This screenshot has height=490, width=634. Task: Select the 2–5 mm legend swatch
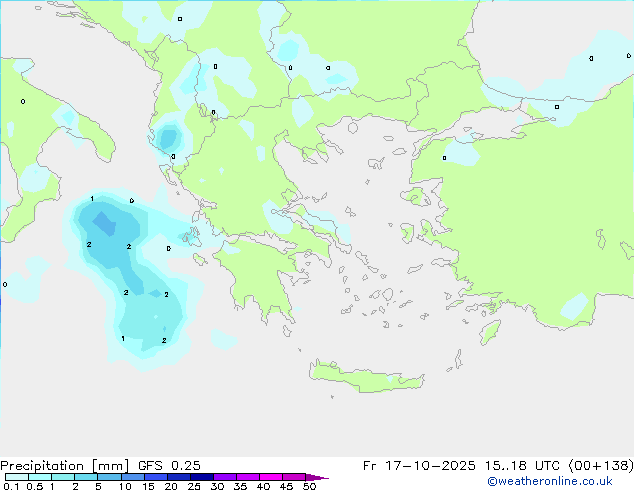click(86, 477)
